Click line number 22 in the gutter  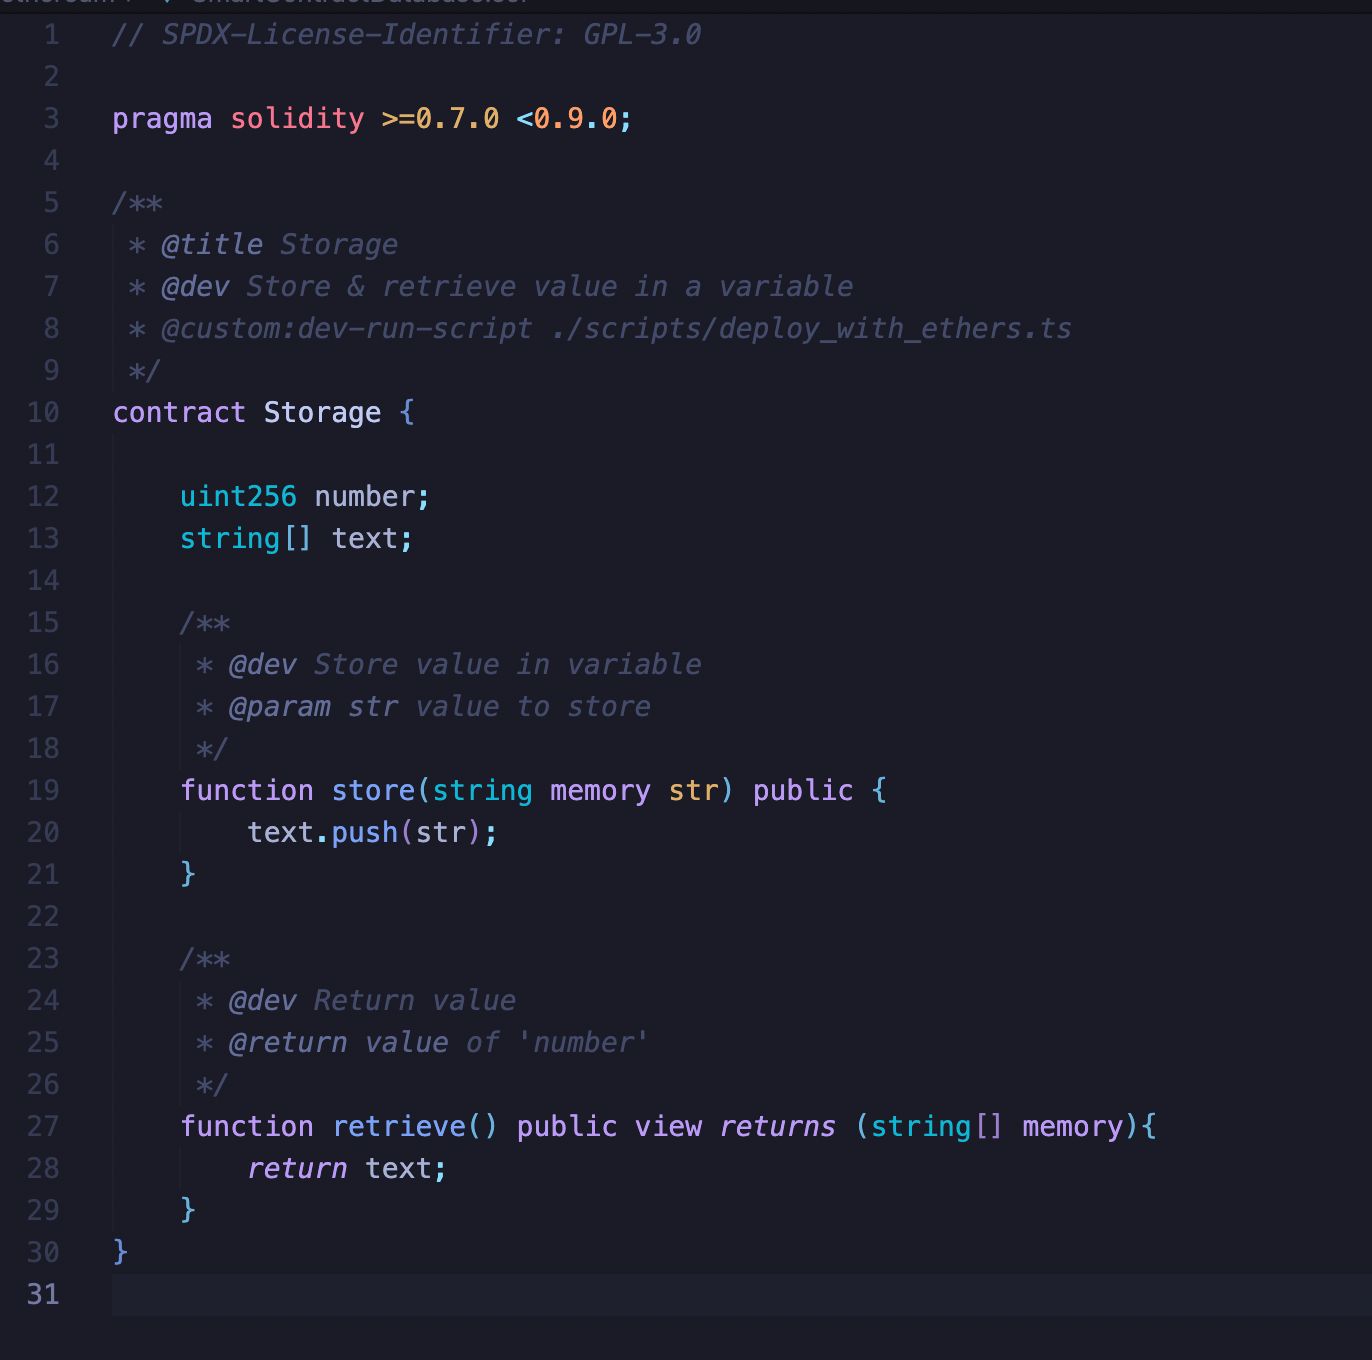point(43,917)
